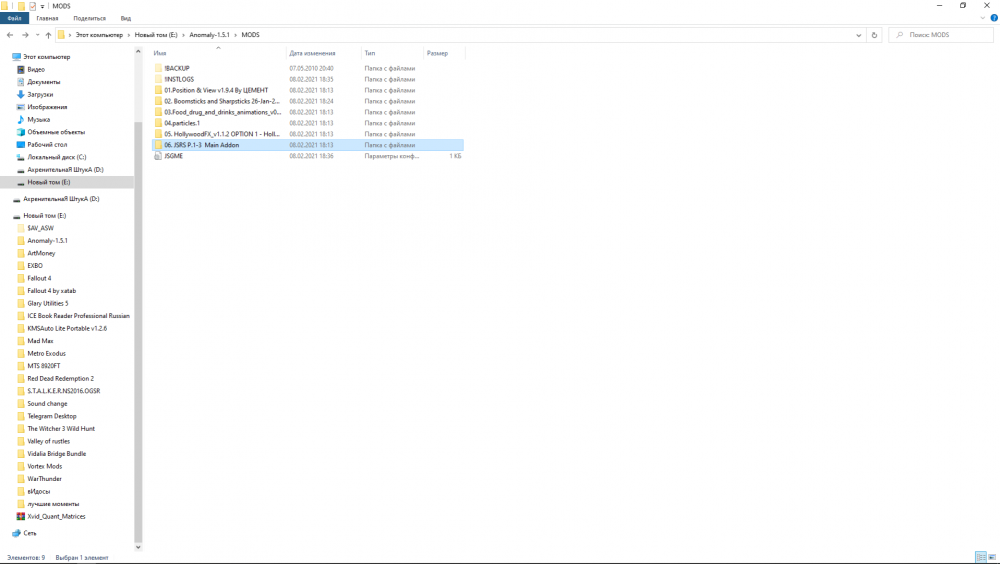
Task: Click Properties icon in title bar
Action: coord(33,6)
